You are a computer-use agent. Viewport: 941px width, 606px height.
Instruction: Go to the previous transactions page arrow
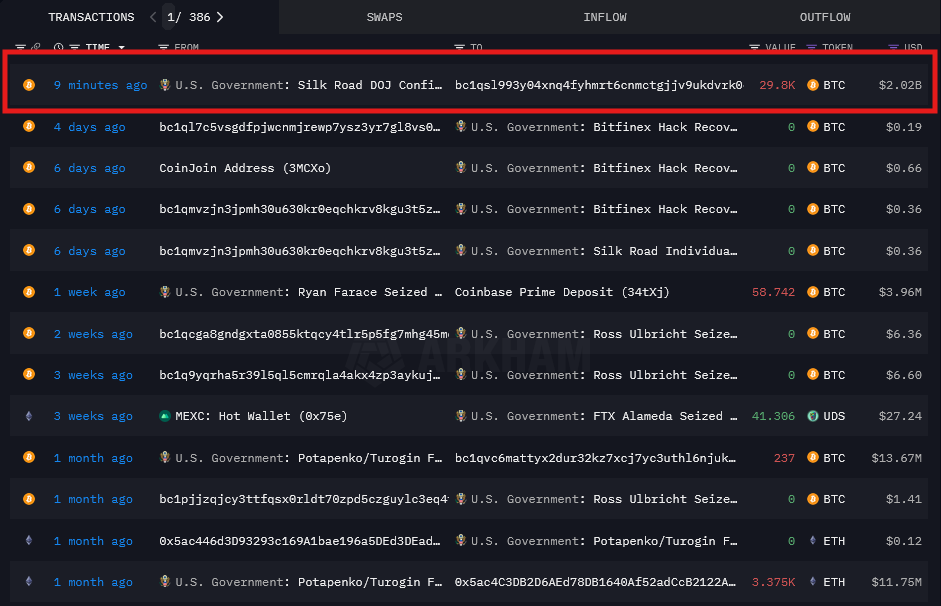153,17
